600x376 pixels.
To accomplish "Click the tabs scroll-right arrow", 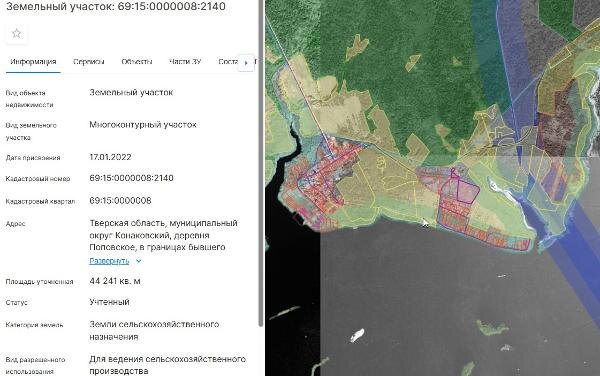I will click(246, 63).
